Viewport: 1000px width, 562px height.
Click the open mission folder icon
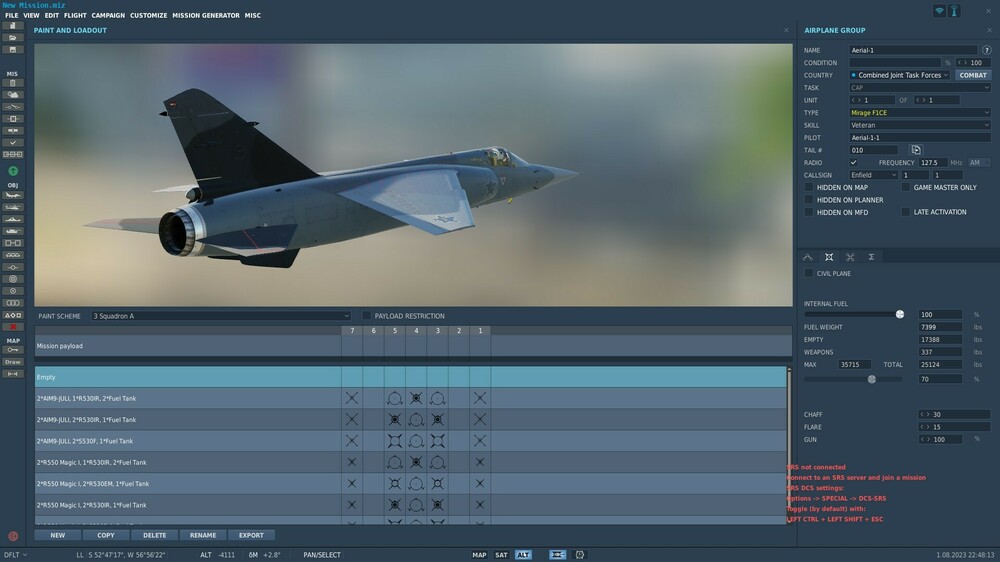point(12,38)
